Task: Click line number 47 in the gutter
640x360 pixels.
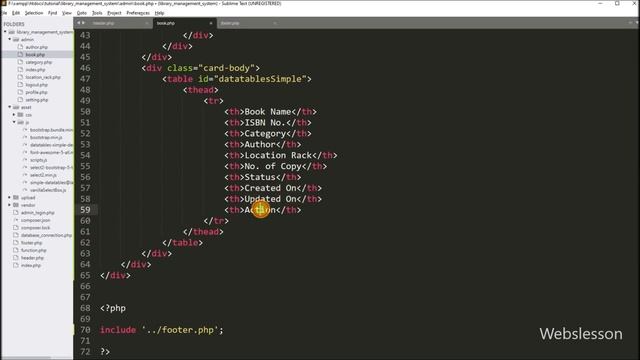Action: click(x=85, y=79)
